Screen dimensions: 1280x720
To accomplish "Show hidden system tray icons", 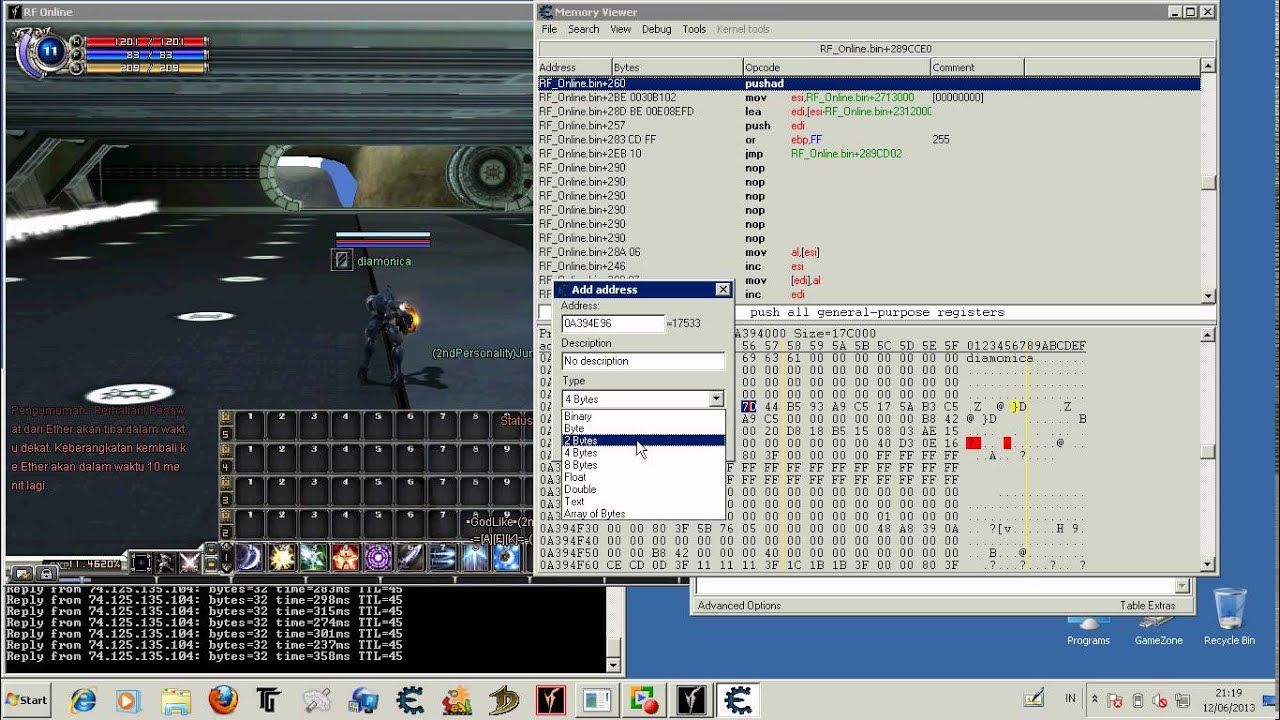I will tap(1095, 699).
